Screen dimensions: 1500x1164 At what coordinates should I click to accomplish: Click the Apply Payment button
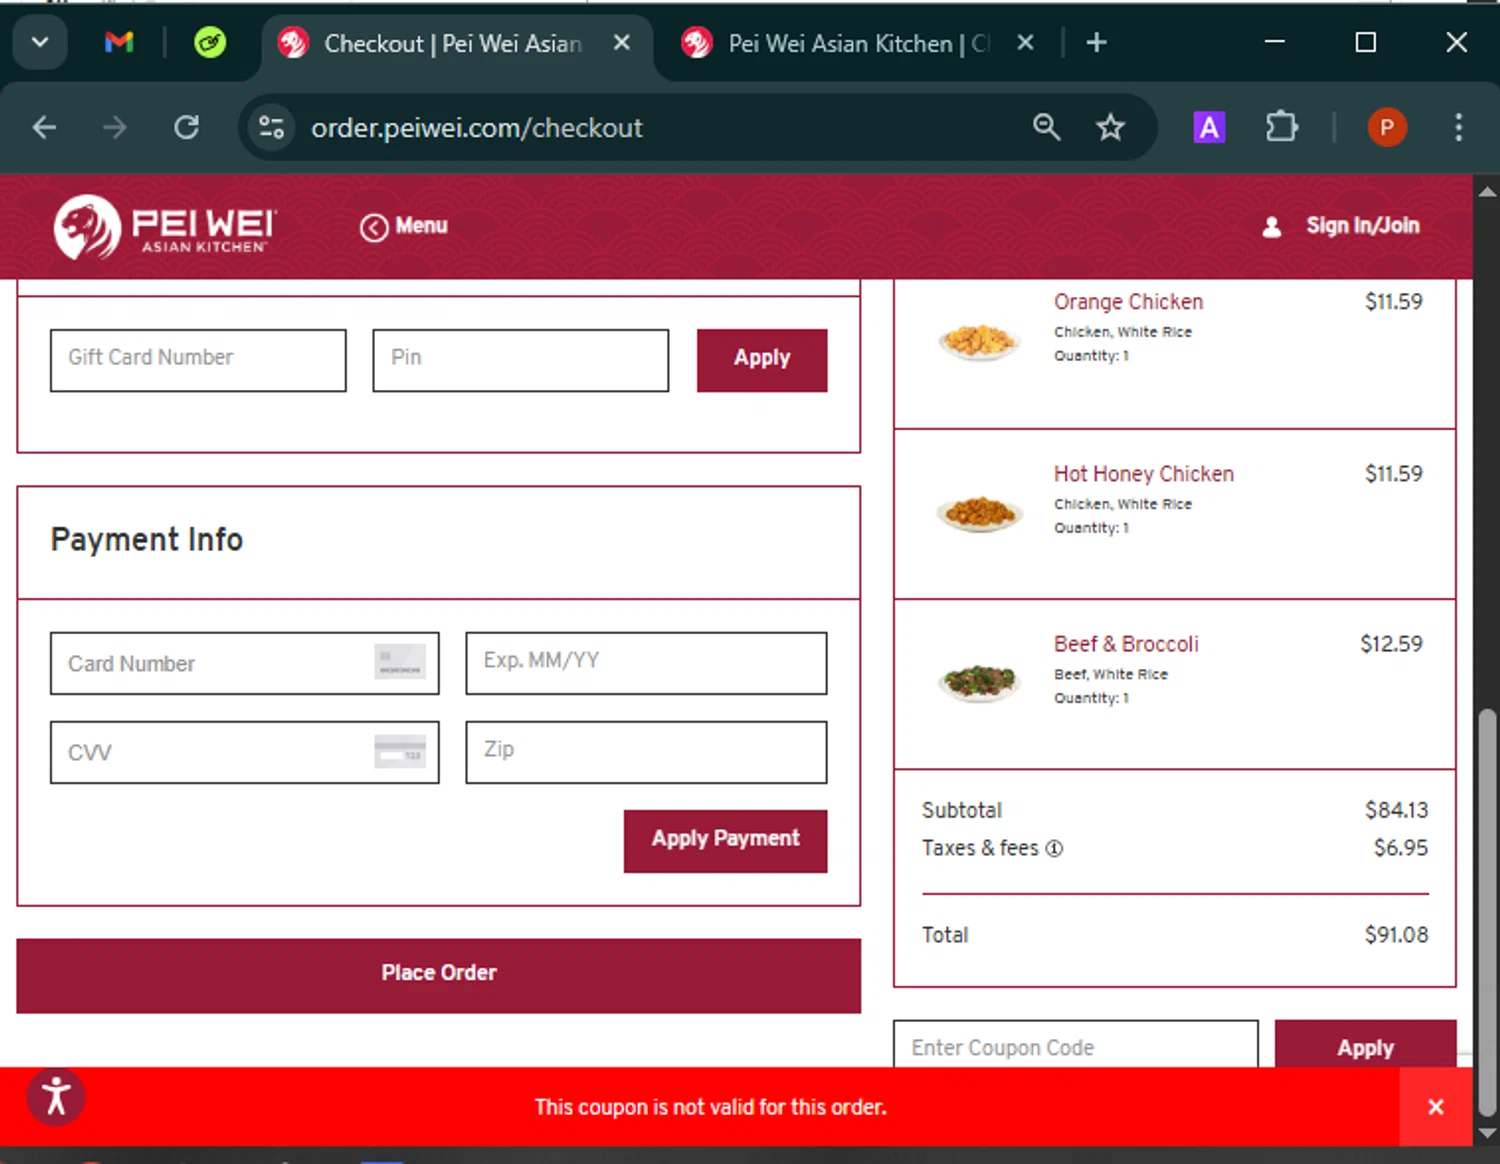725,841
